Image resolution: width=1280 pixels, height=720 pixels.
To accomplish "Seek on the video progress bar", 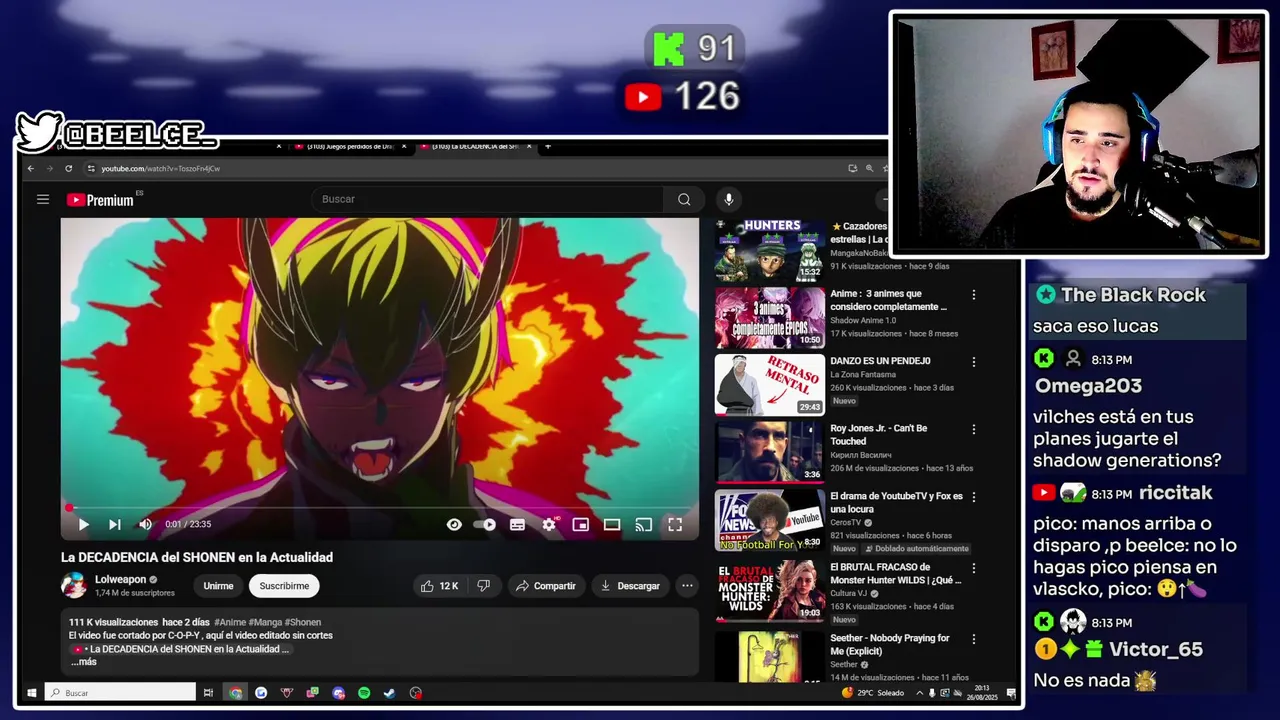I will 380,508.
